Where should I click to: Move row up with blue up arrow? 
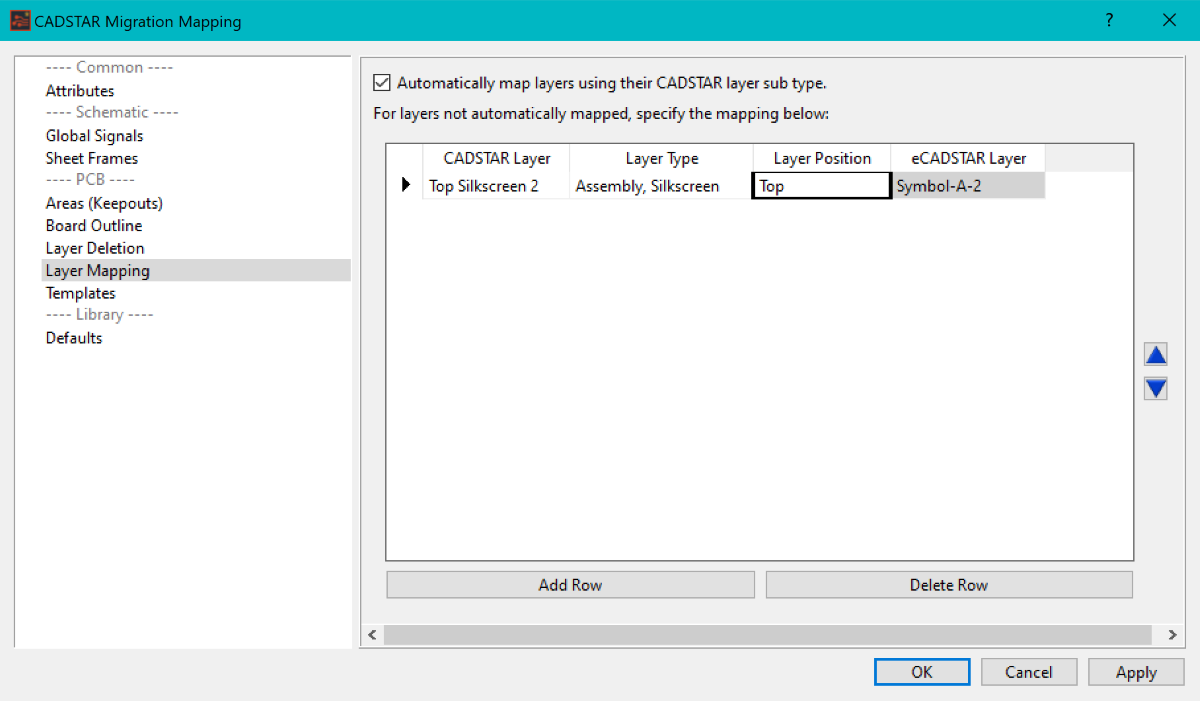1156,355
